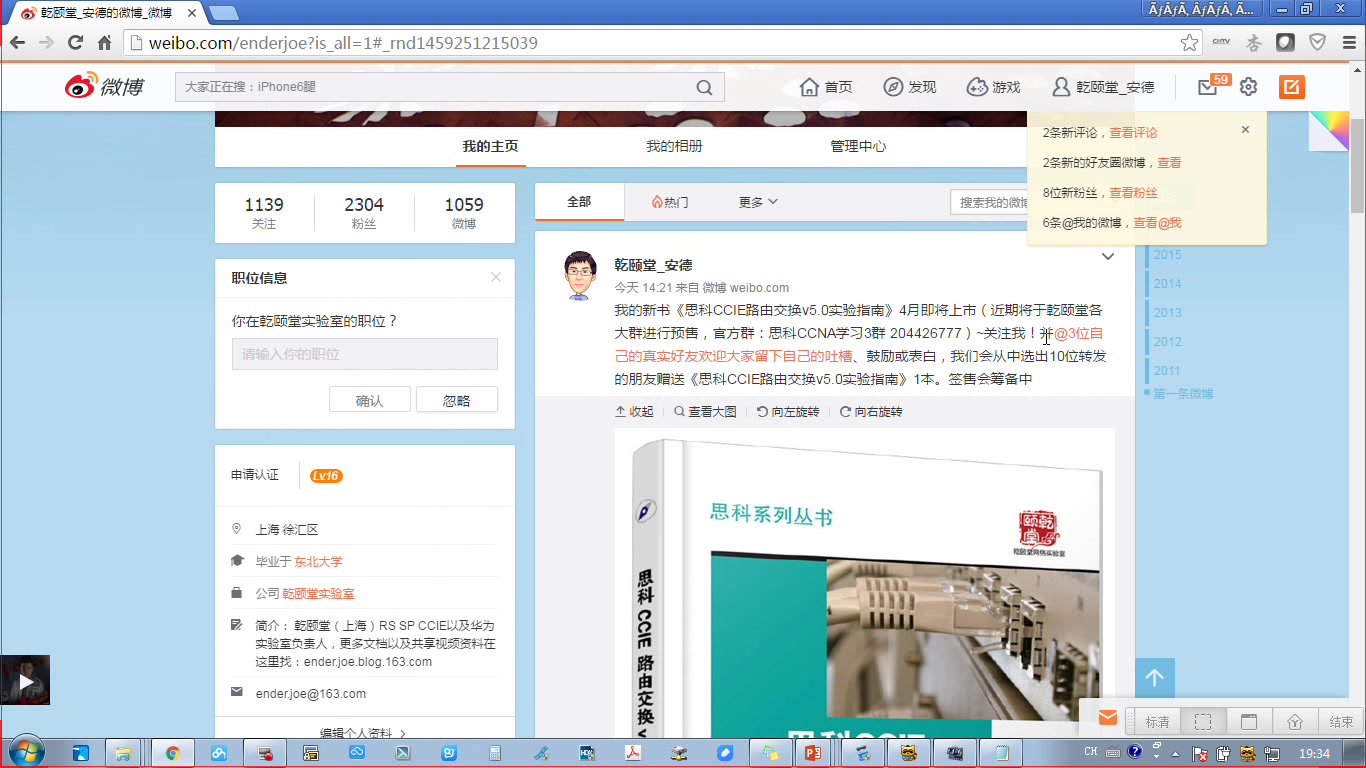Open PowerPoint from the taskbar

coord(812,753)
